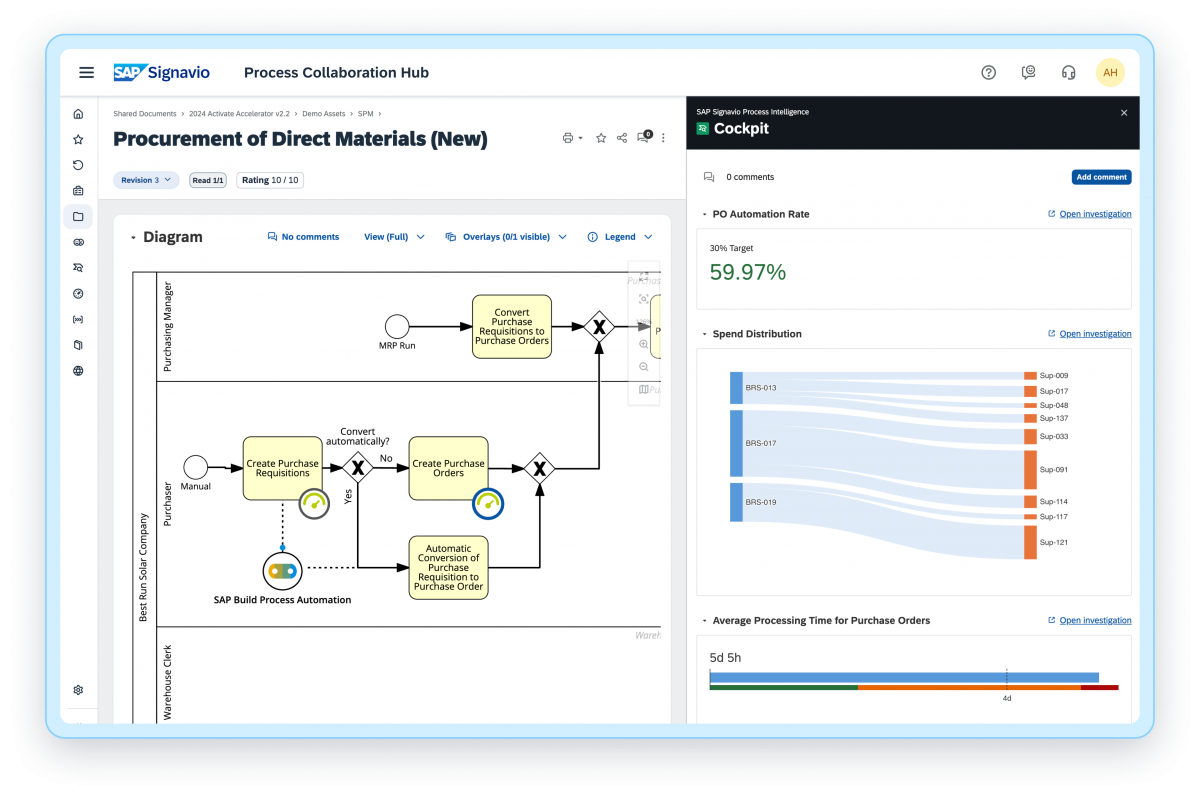Select the revision history icon in the sidebar
The image size is (1200, 795).
coord(78,165)
